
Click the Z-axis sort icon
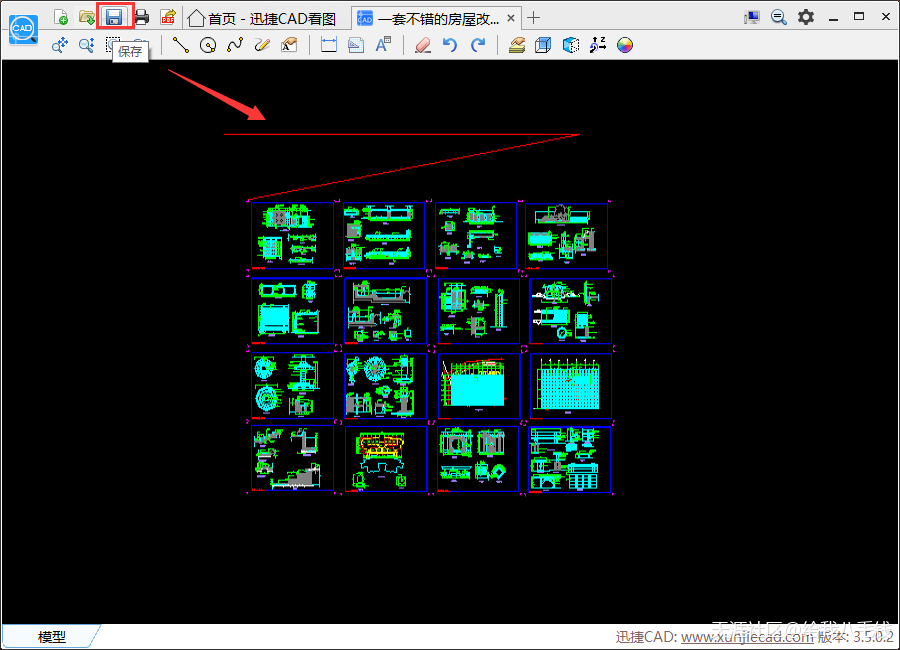598,45
